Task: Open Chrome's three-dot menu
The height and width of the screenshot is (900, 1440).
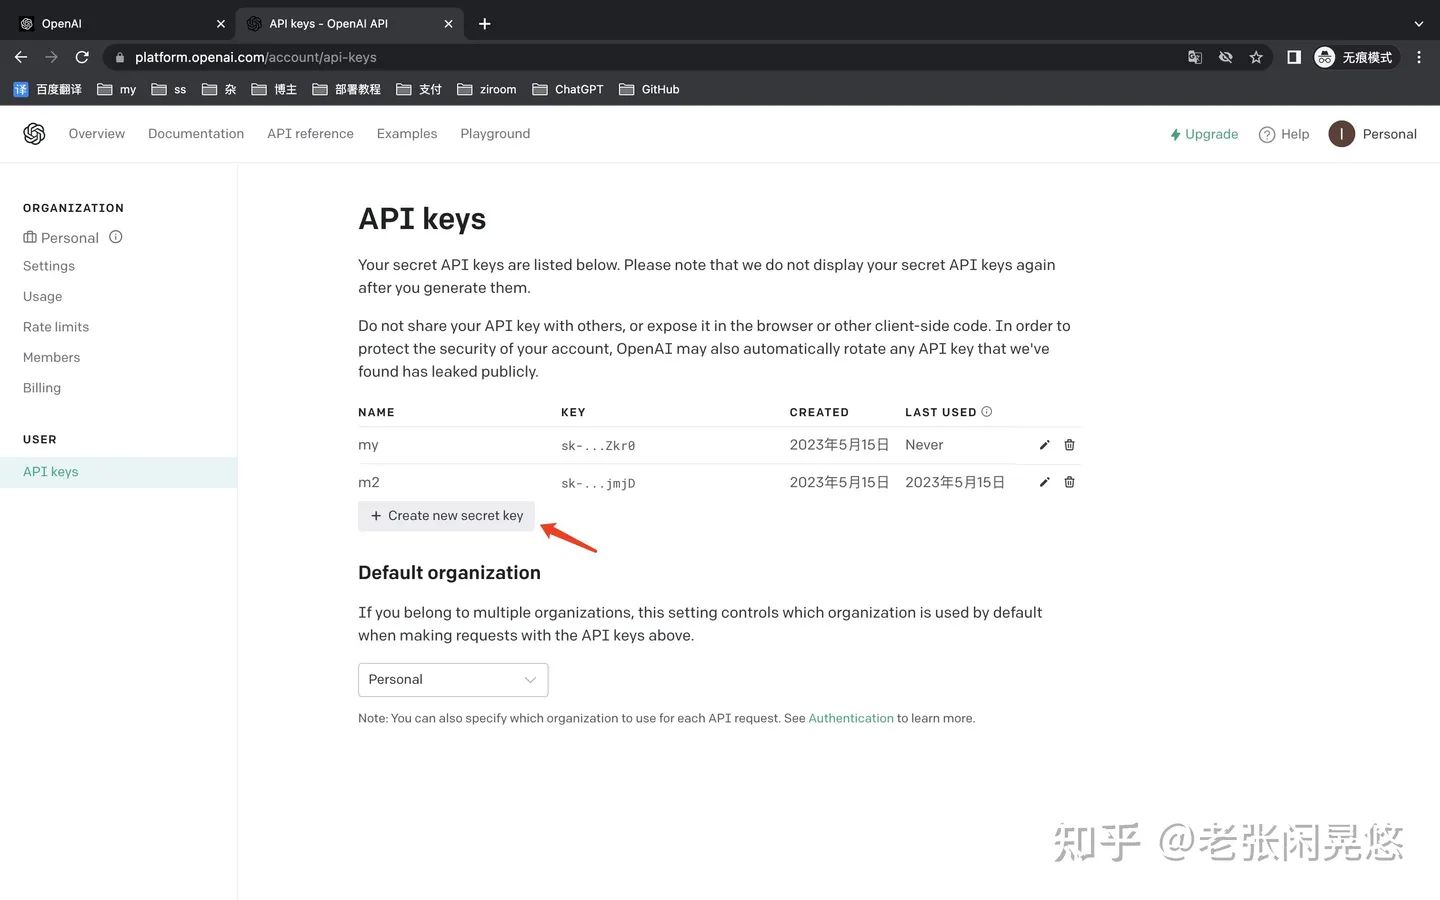Action: (1419, 57)
